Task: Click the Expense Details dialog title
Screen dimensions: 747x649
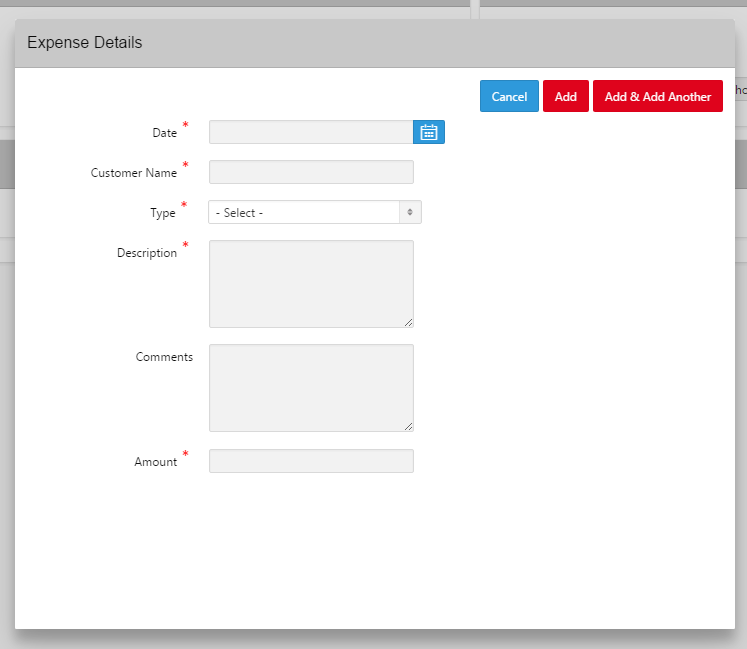Action: point(84,43)
